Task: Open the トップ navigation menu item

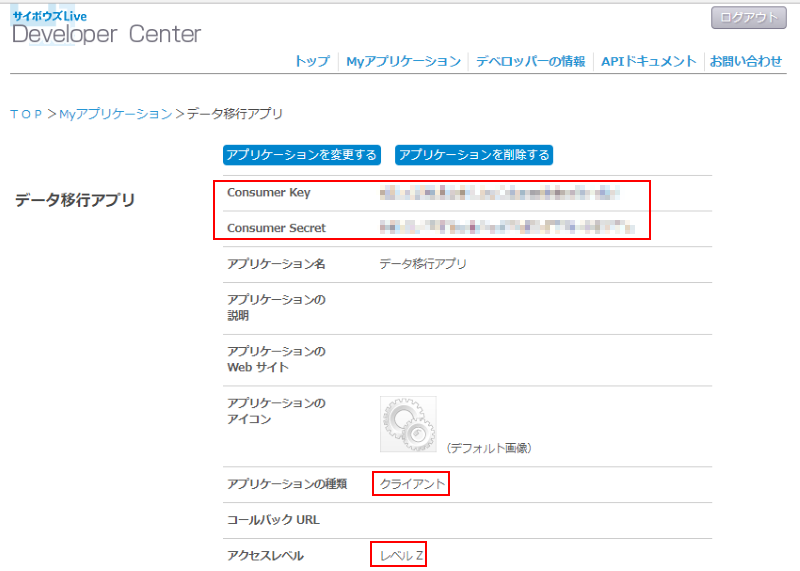Action: pyautogui.click(x=312, y=61)
